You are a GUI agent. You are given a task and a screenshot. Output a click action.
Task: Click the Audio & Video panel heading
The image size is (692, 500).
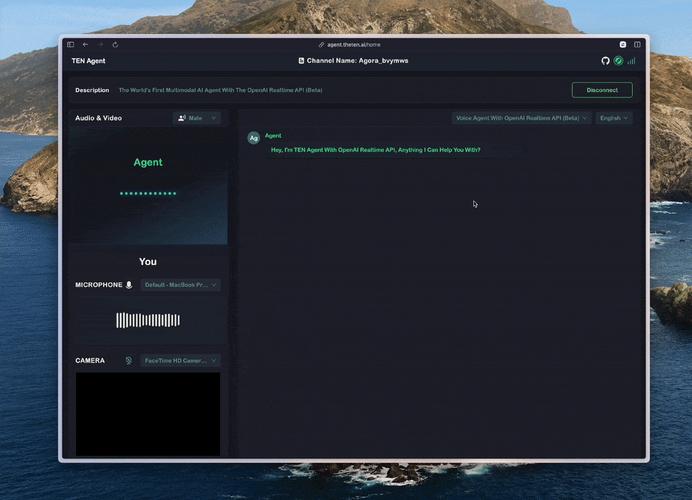click(98, 118)
